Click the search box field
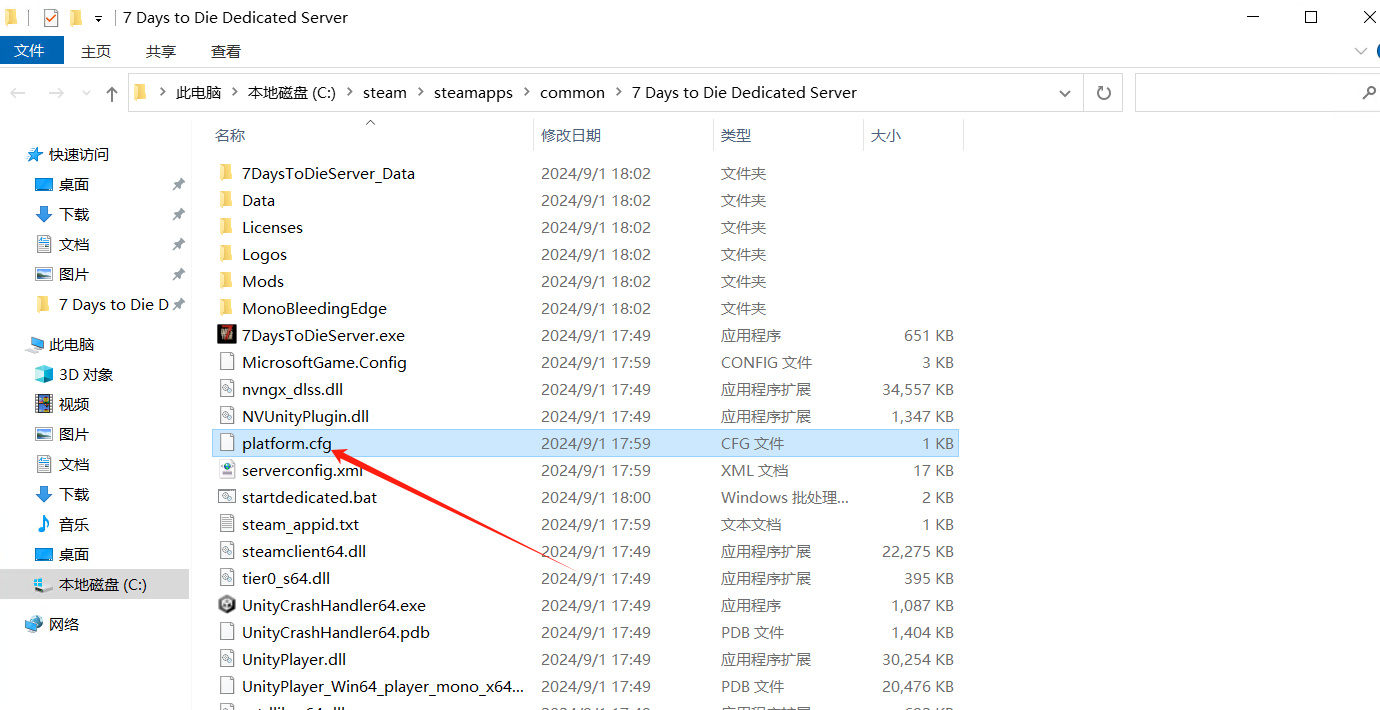This screenshot has height=710, width=1380. click(x=1257, y=93)
